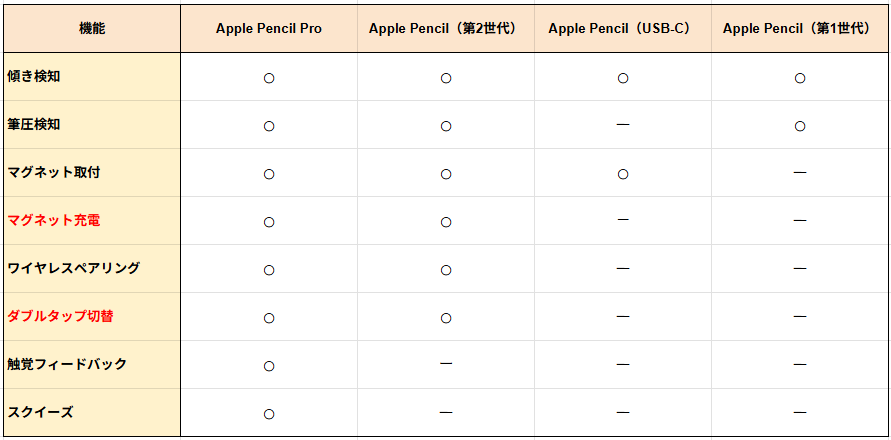Click the circle for Pencil Pro スクイーズ
Screen dimensions: 891x440
tap(269, 414)
